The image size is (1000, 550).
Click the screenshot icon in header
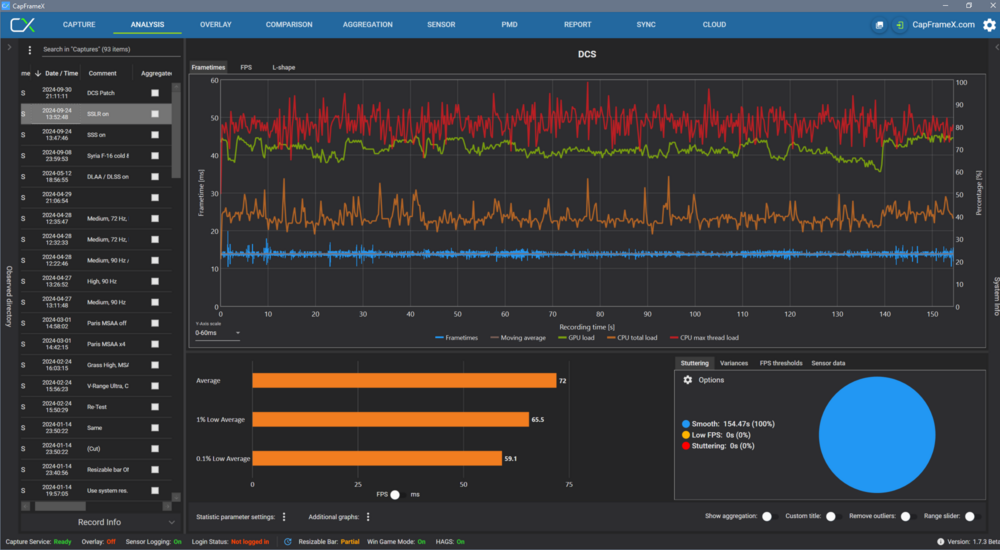pyautogui.click(x=879, y=24)
